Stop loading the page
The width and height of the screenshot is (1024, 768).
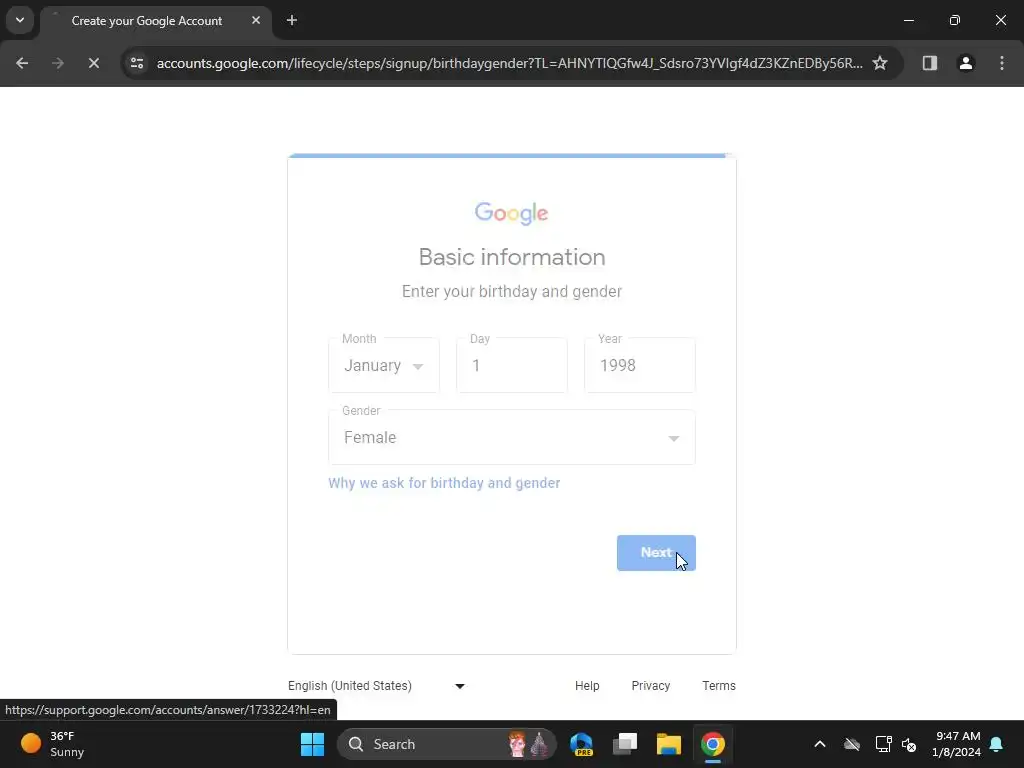(x=94, y=63)
